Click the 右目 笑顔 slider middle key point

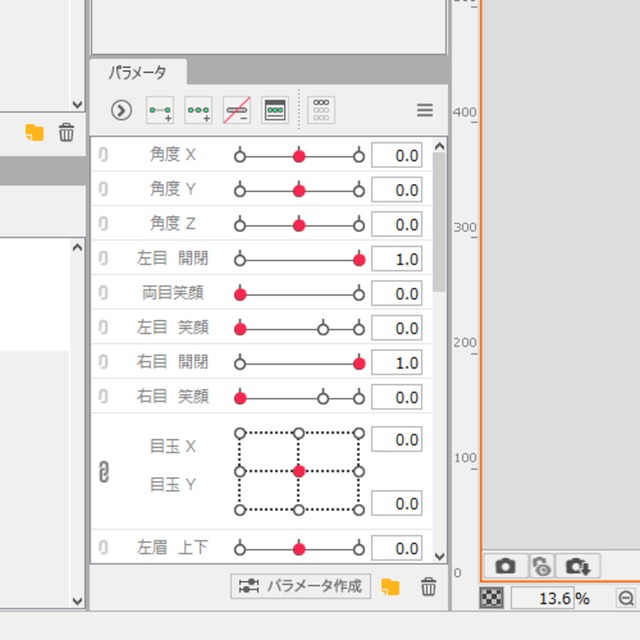pyautogui.click(x=323, y=398)
